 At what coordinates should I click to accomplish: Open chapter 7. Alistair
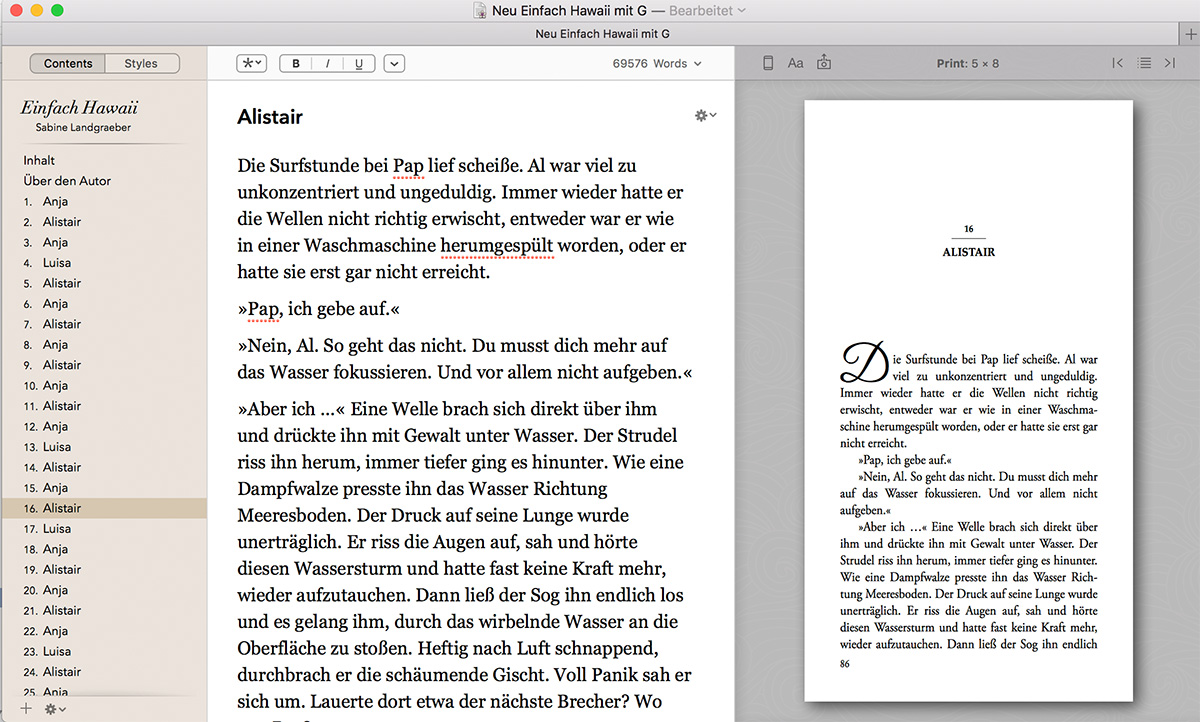[103, 324]
